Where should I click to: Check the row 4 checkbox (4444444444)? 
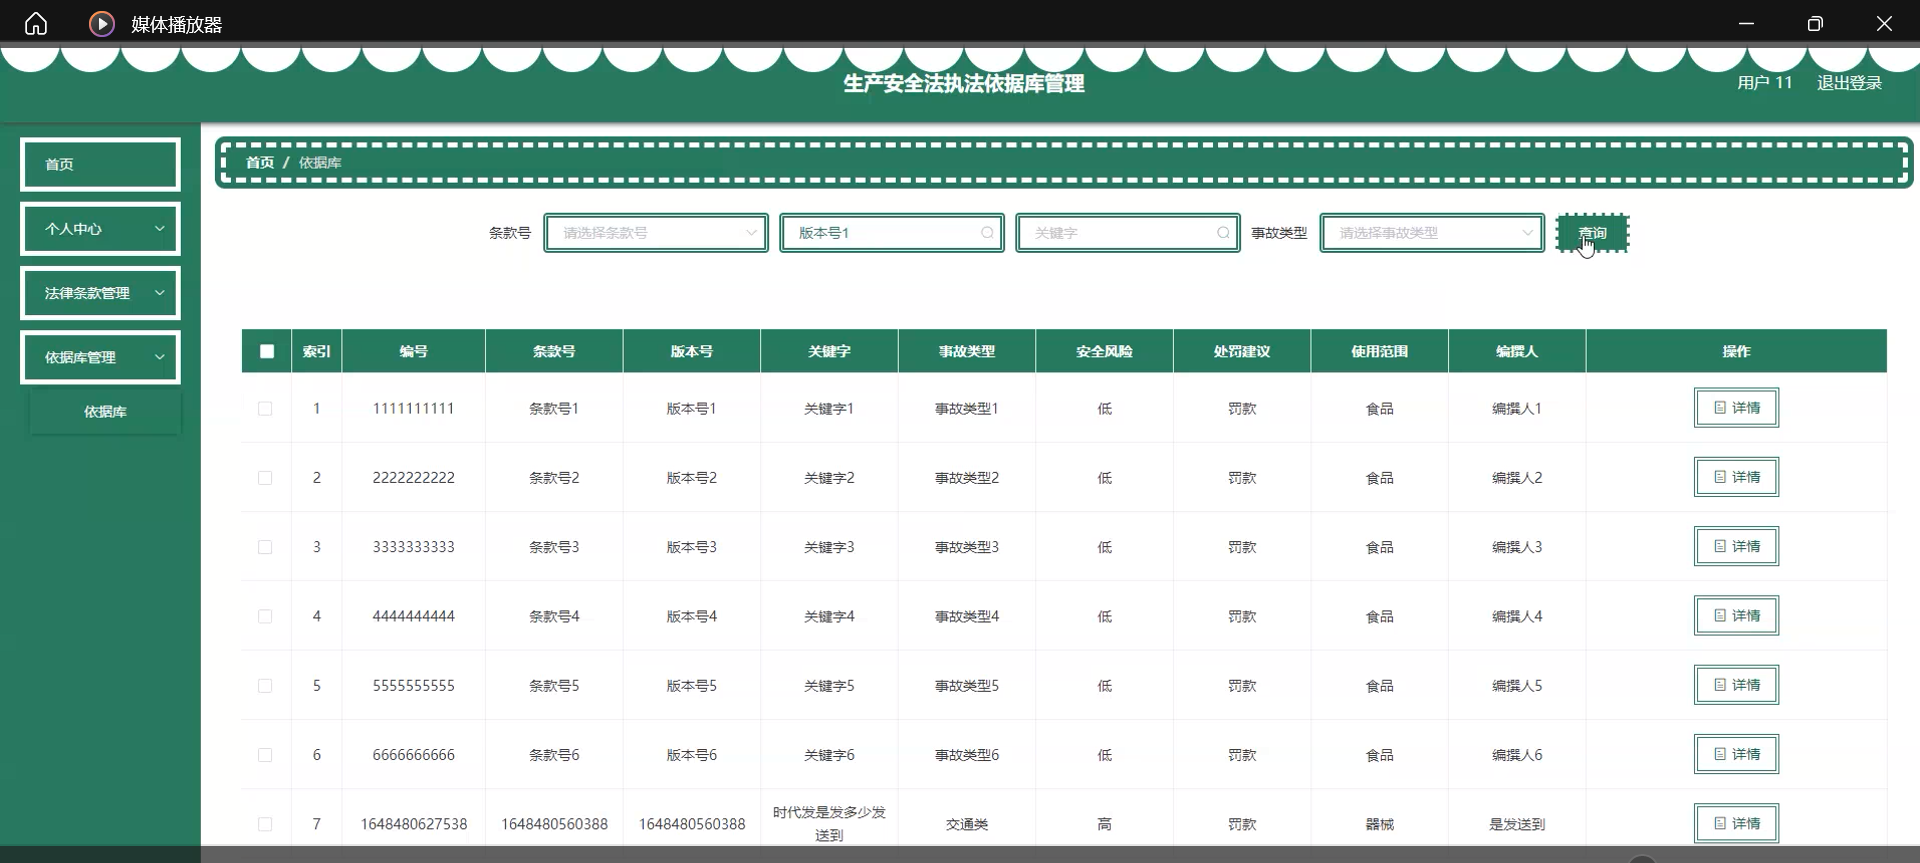pos(265,617)
